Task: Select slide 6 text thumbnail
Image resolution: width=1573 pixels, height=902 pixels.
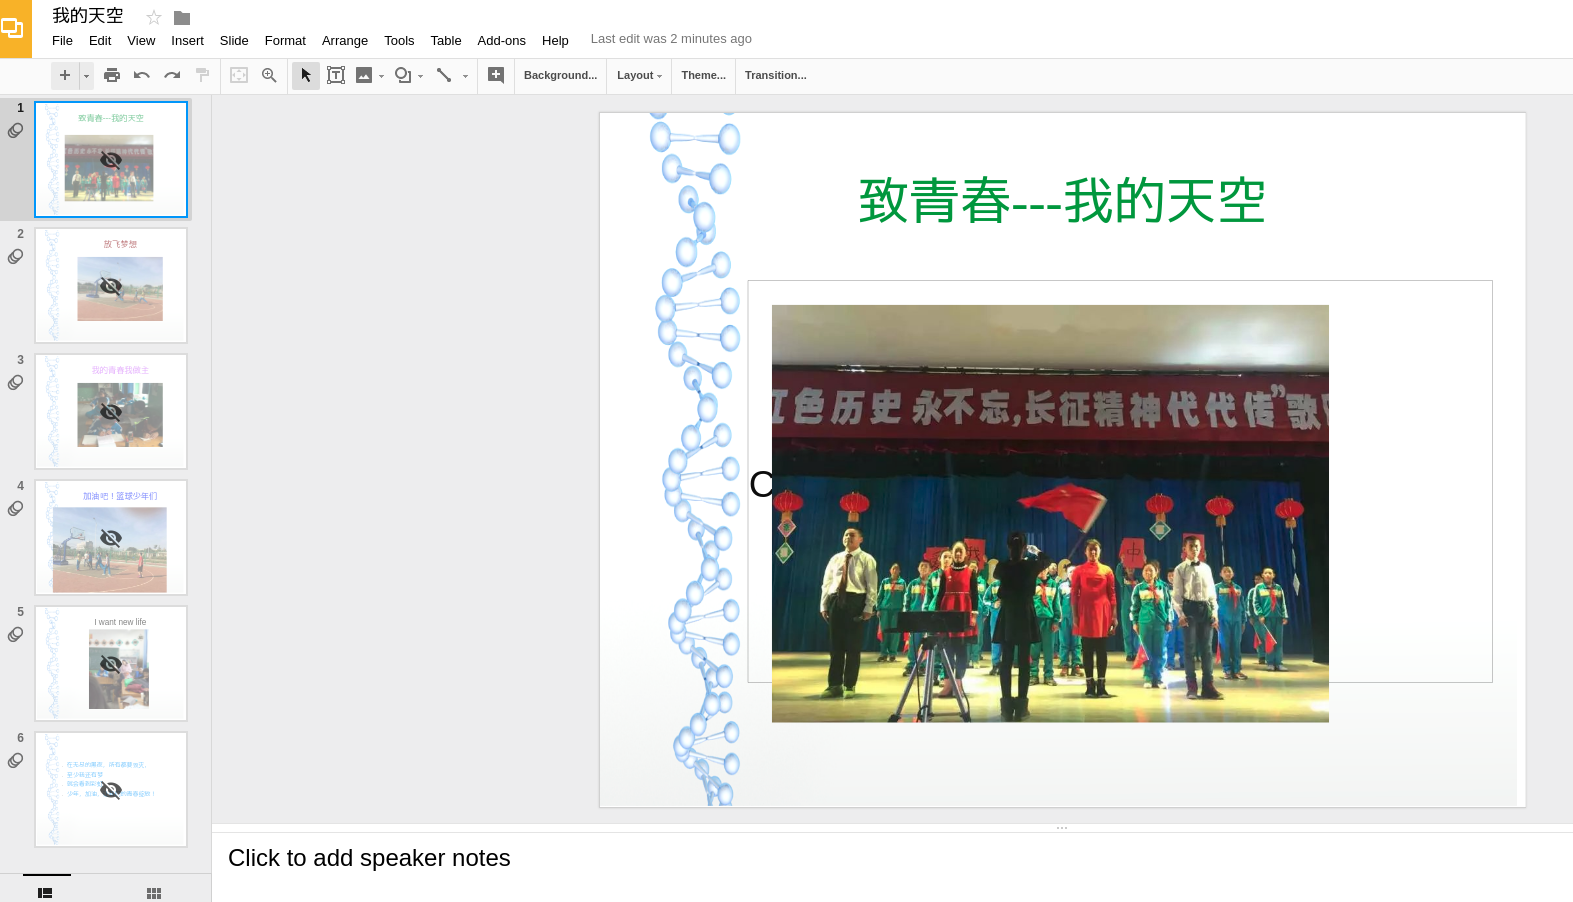Action: pyautogui.click(x=111, y=789)
